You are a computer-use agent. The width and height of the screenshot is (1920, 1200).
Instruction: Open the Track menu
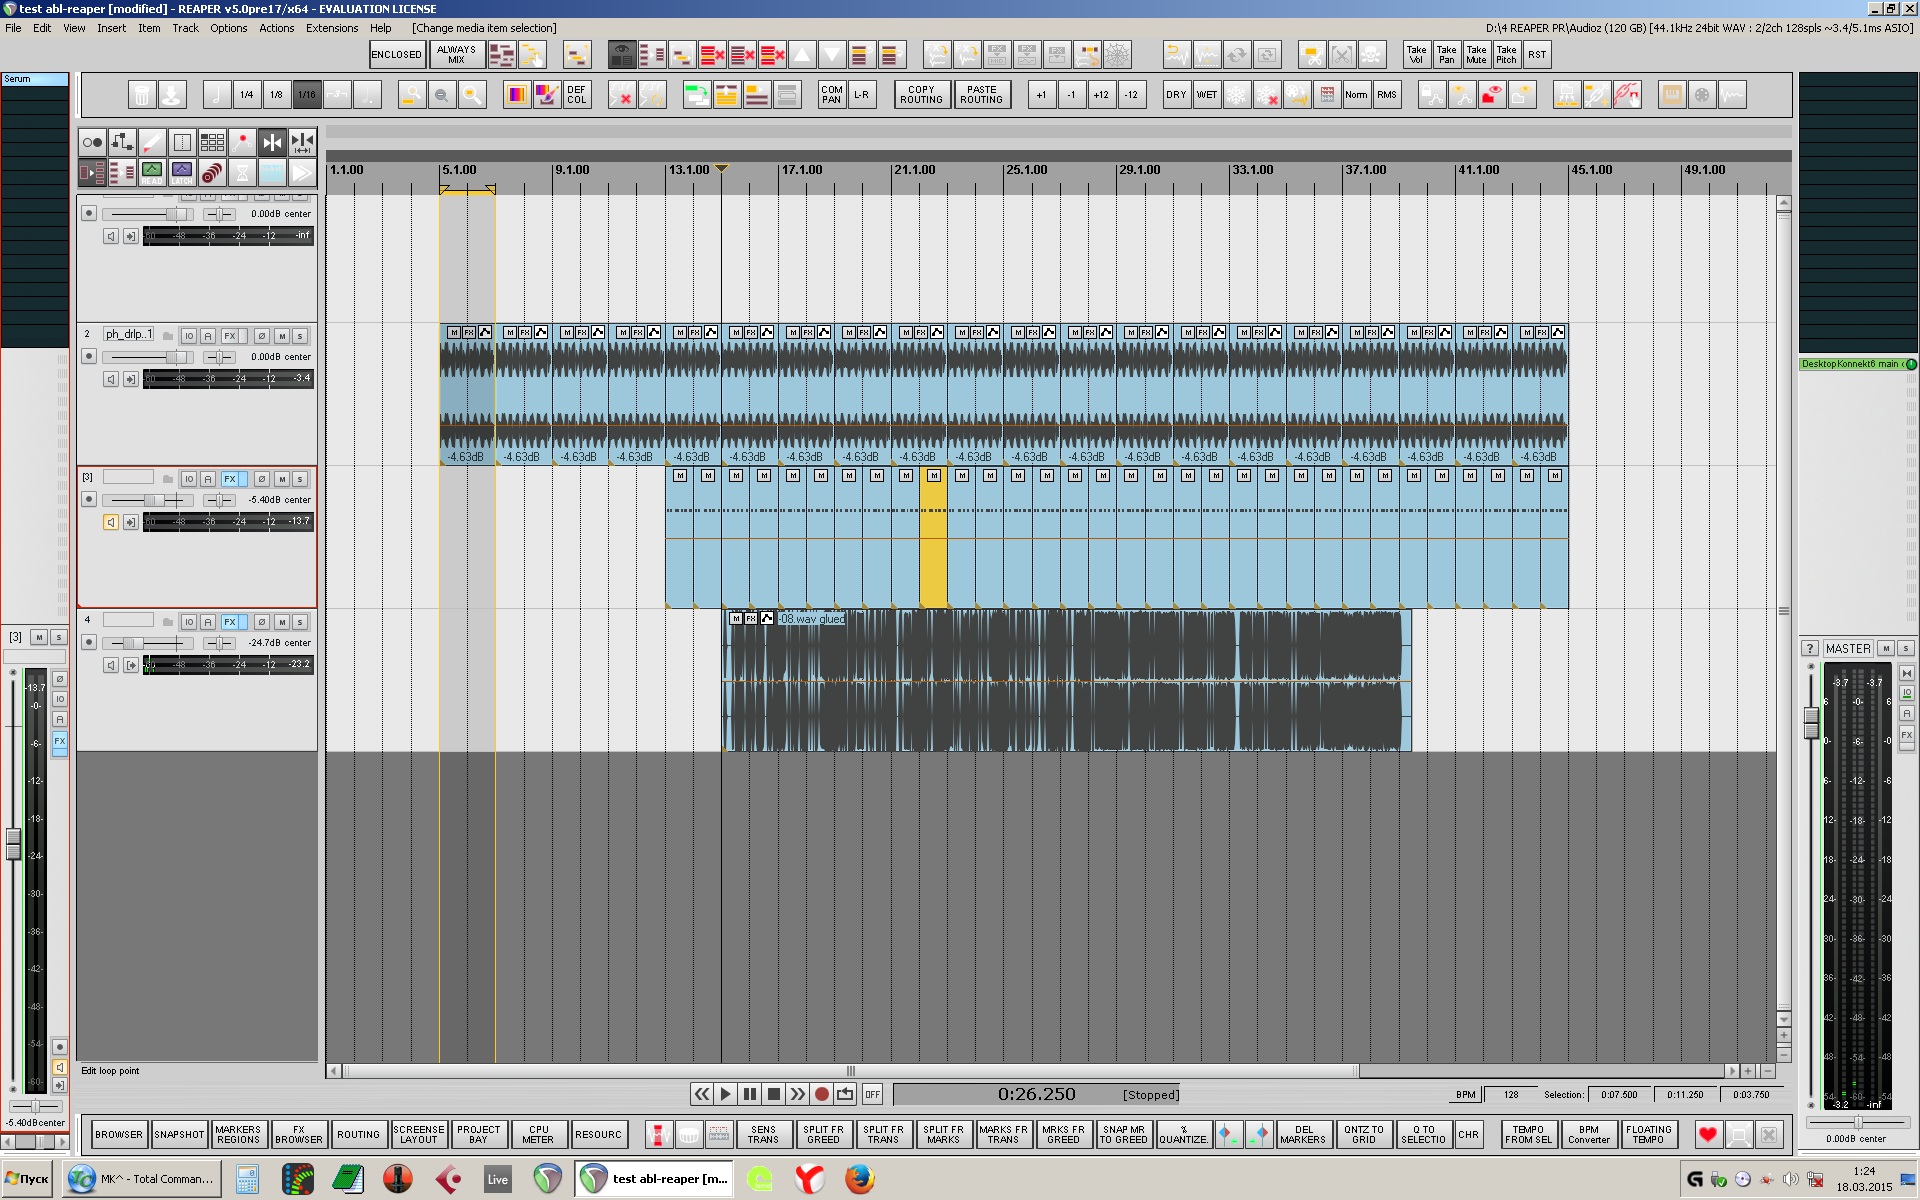coord(185,28)
